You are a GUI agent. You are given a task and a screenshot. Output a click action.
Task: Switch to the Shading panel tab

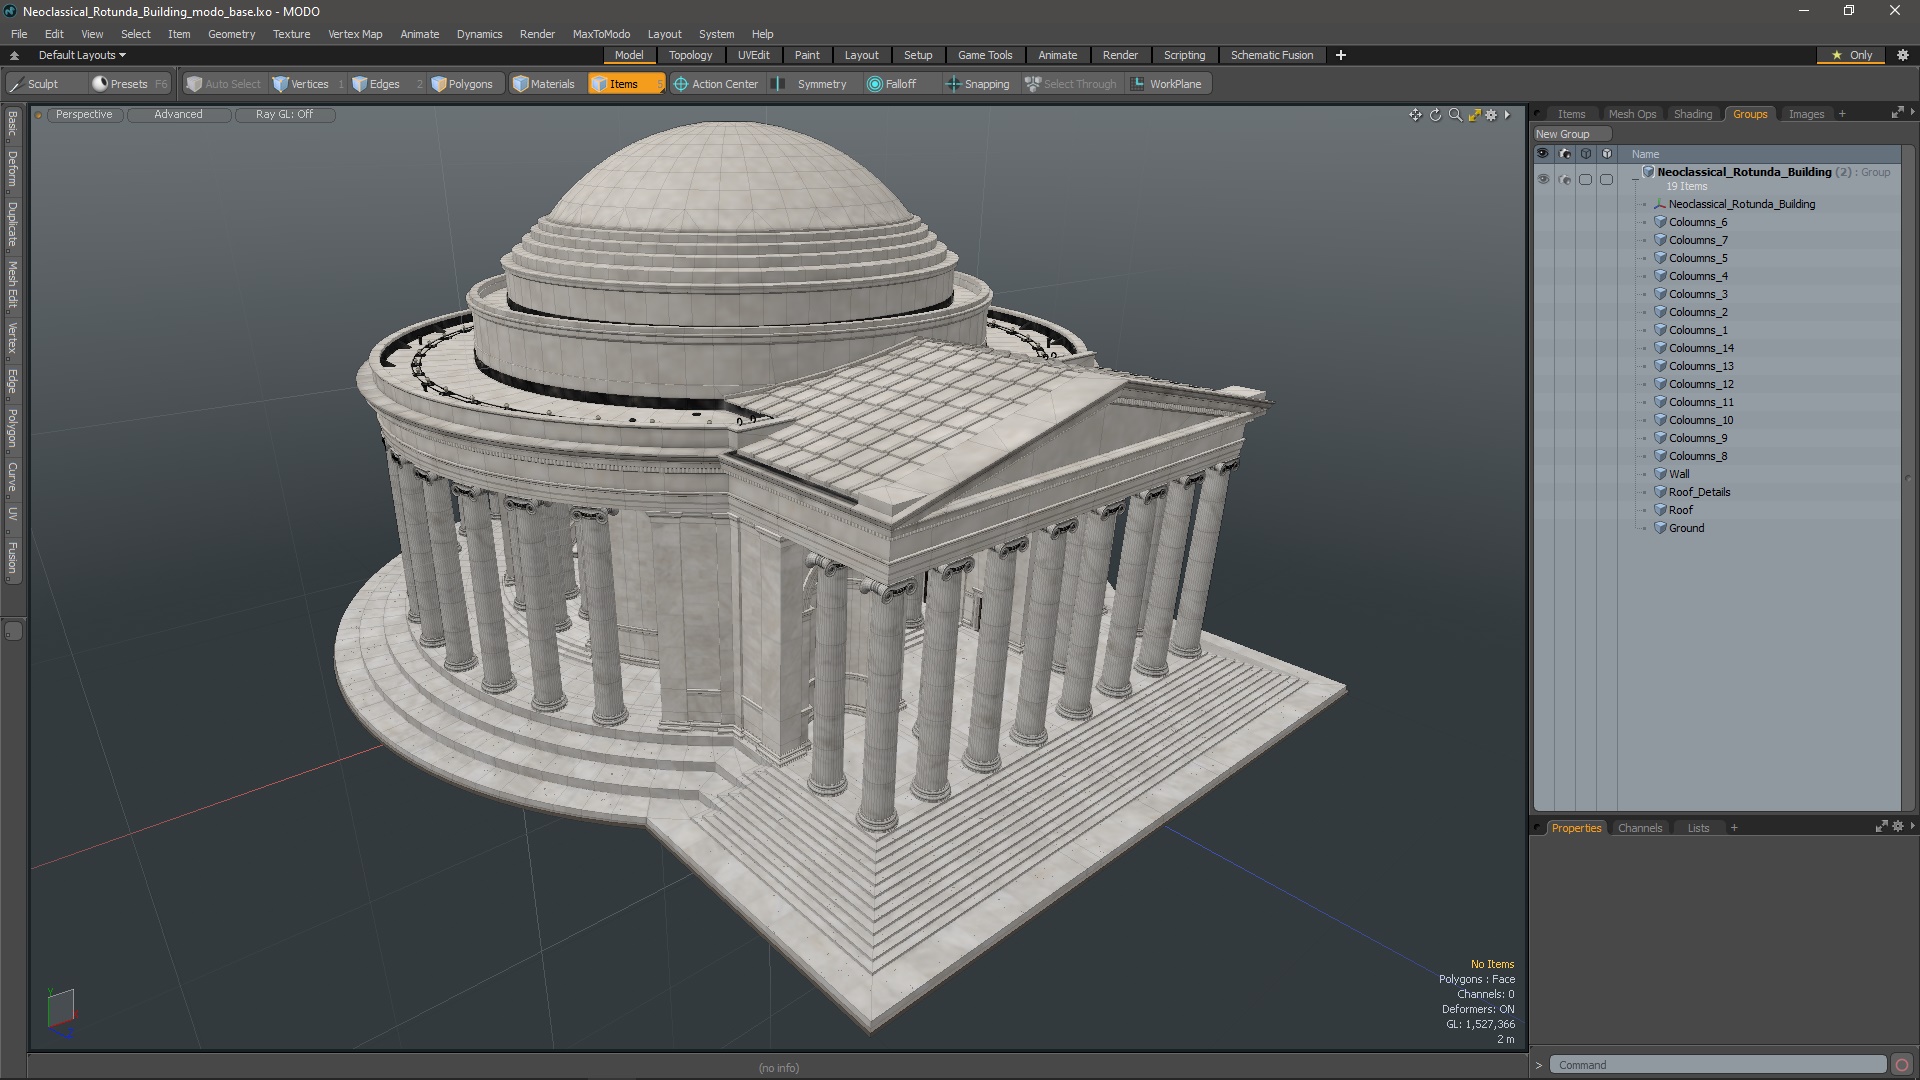coord(1693,114)
